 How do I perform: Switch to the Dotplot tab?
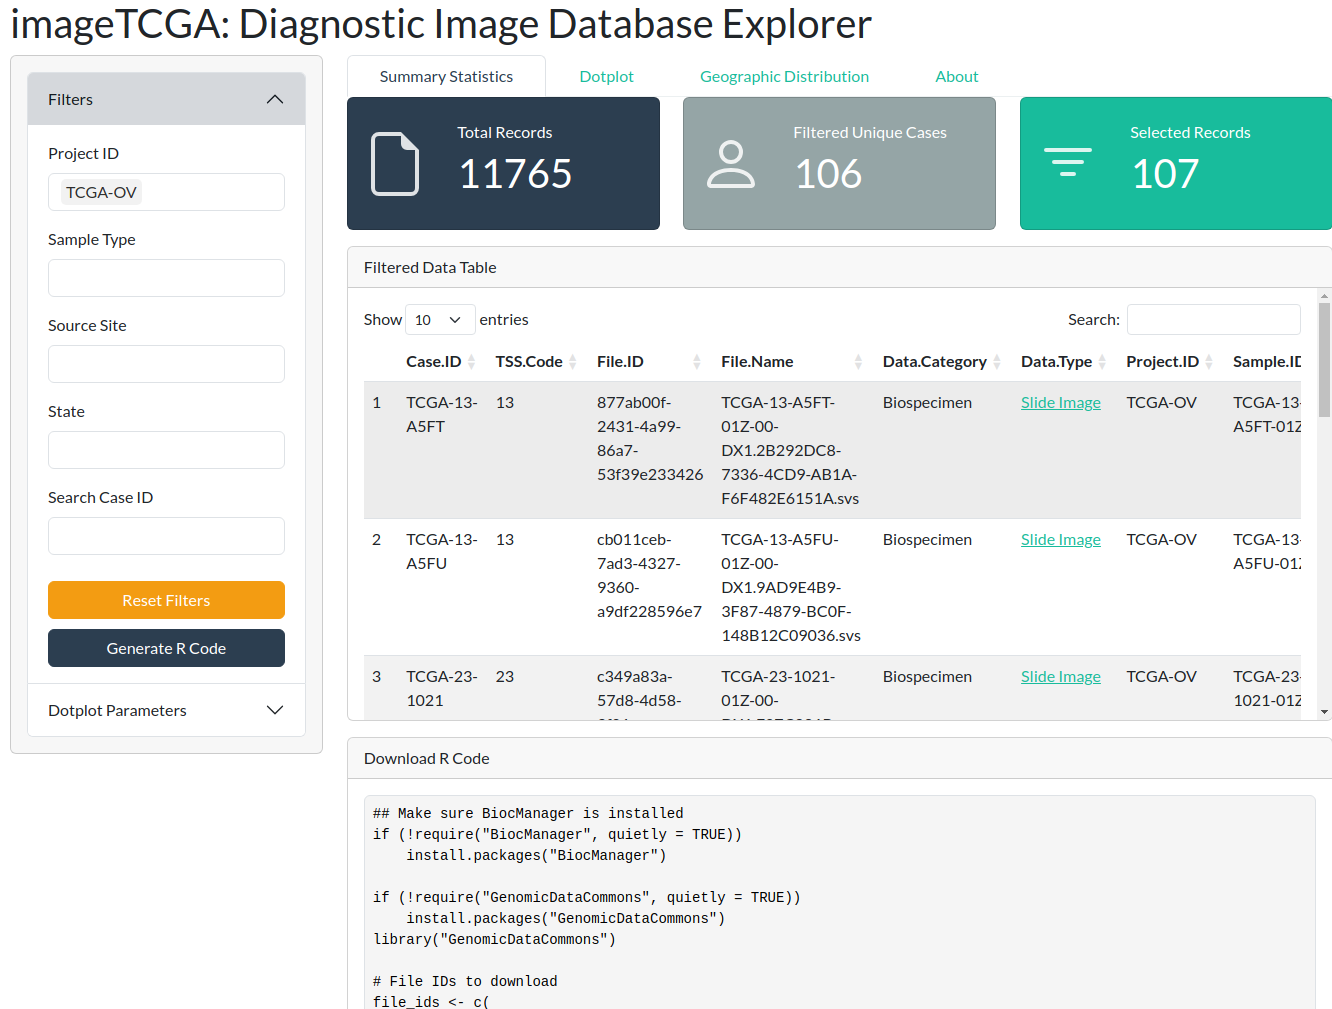click(606, 77)
